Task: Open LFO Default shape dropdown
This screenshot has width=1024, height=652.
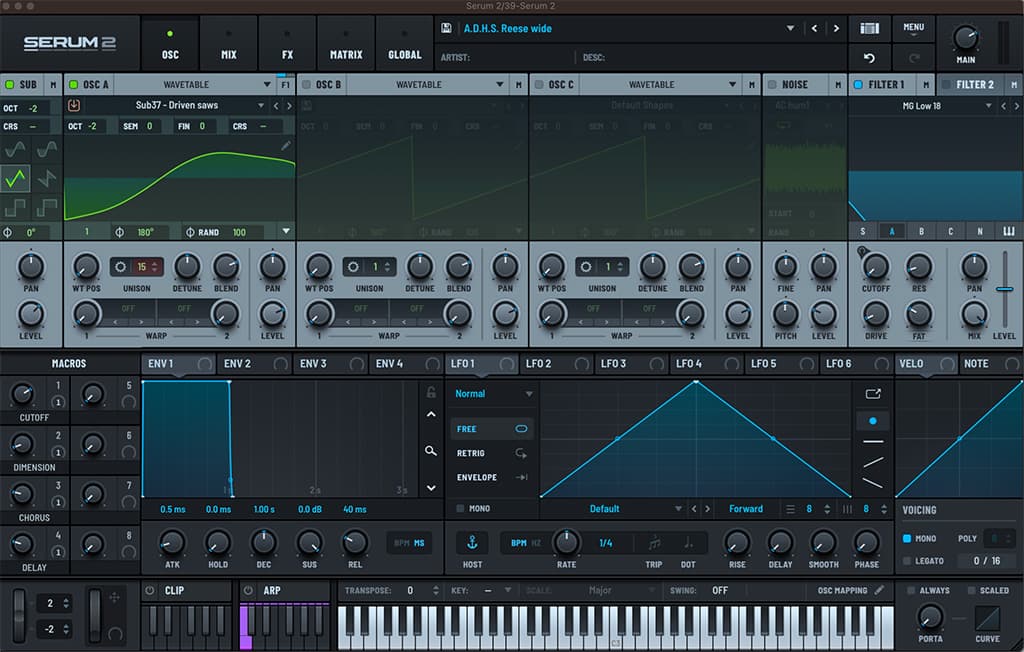Action: click(x=678, y=509)
